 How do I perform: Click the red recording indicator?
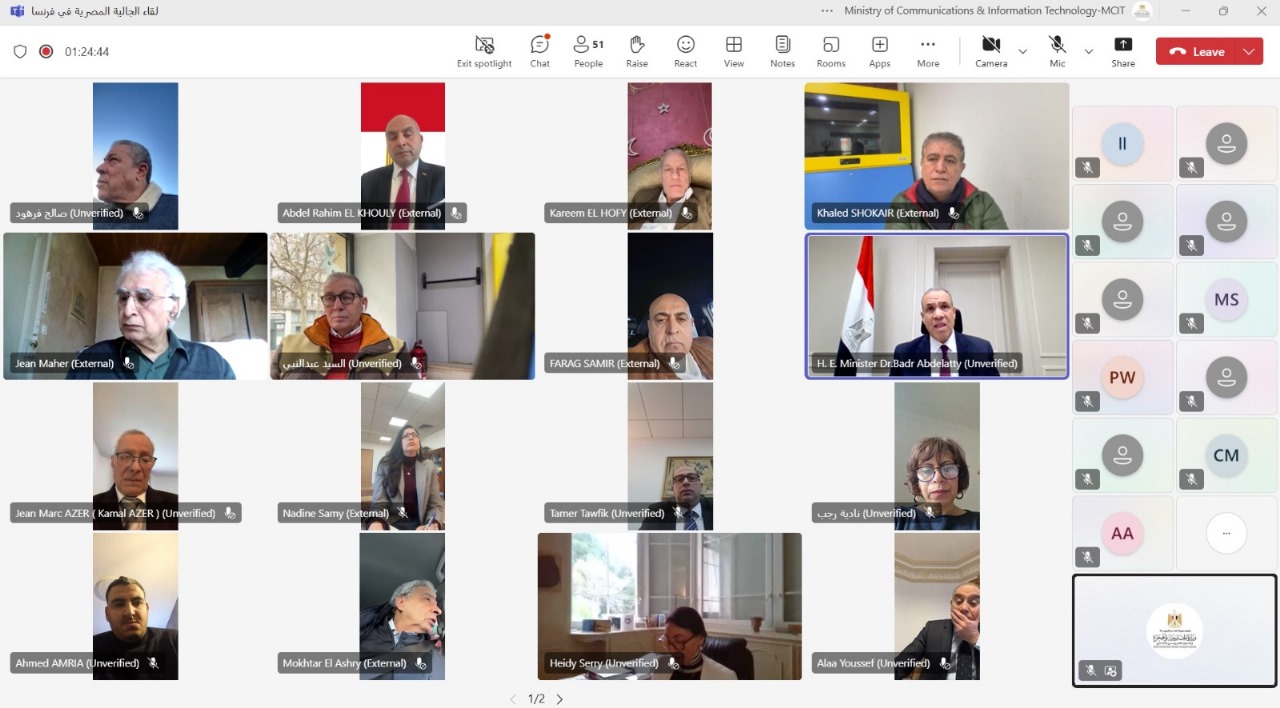46,51
